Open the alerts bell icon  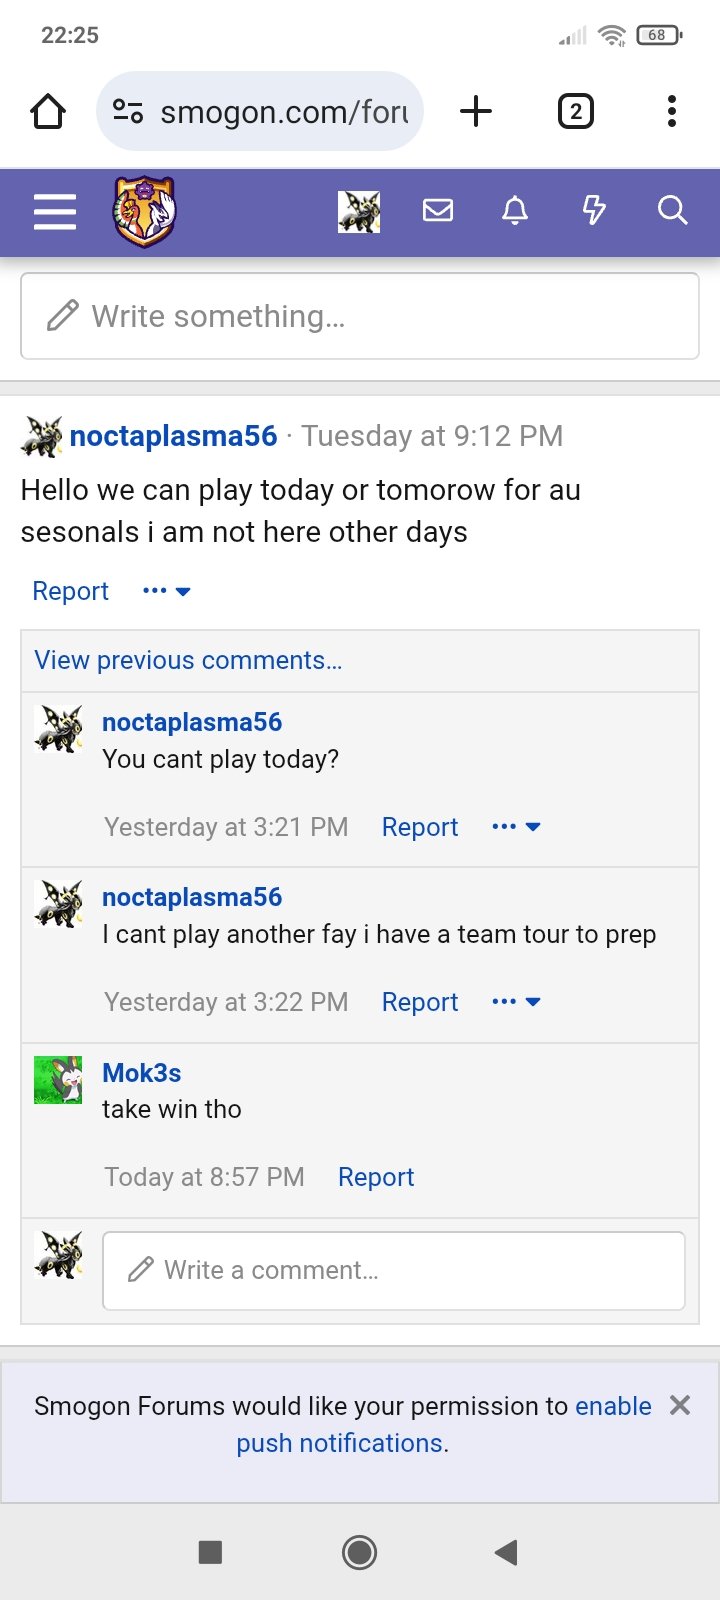(x=515, y=210)
